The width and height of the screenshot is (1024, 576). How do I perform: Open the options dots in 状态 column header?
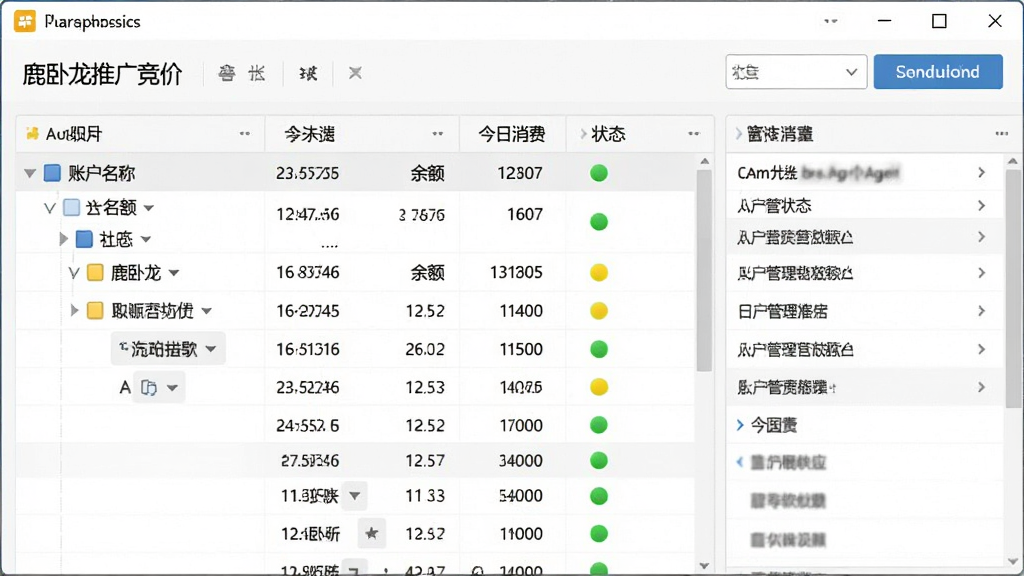click(694, 134)
